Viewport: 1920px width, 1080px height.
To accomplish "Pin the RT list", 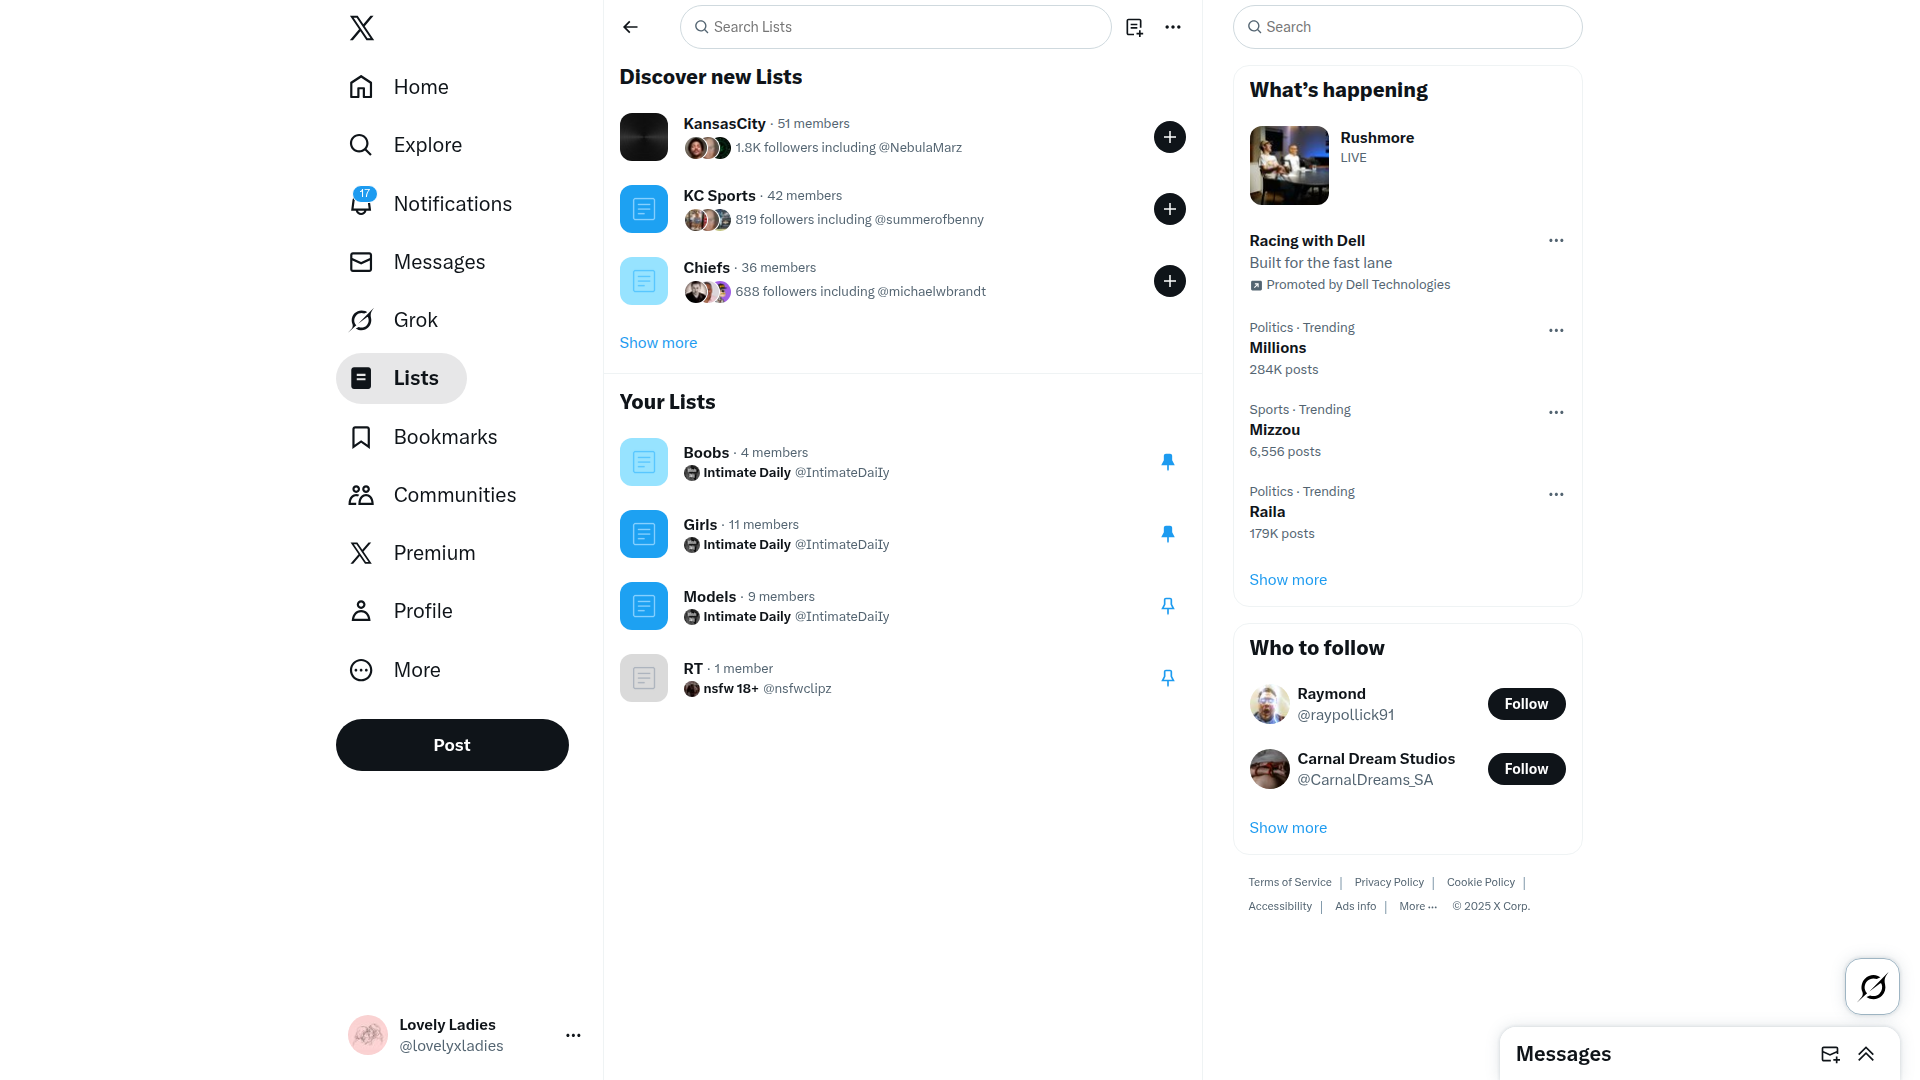I will (1167, 678).
